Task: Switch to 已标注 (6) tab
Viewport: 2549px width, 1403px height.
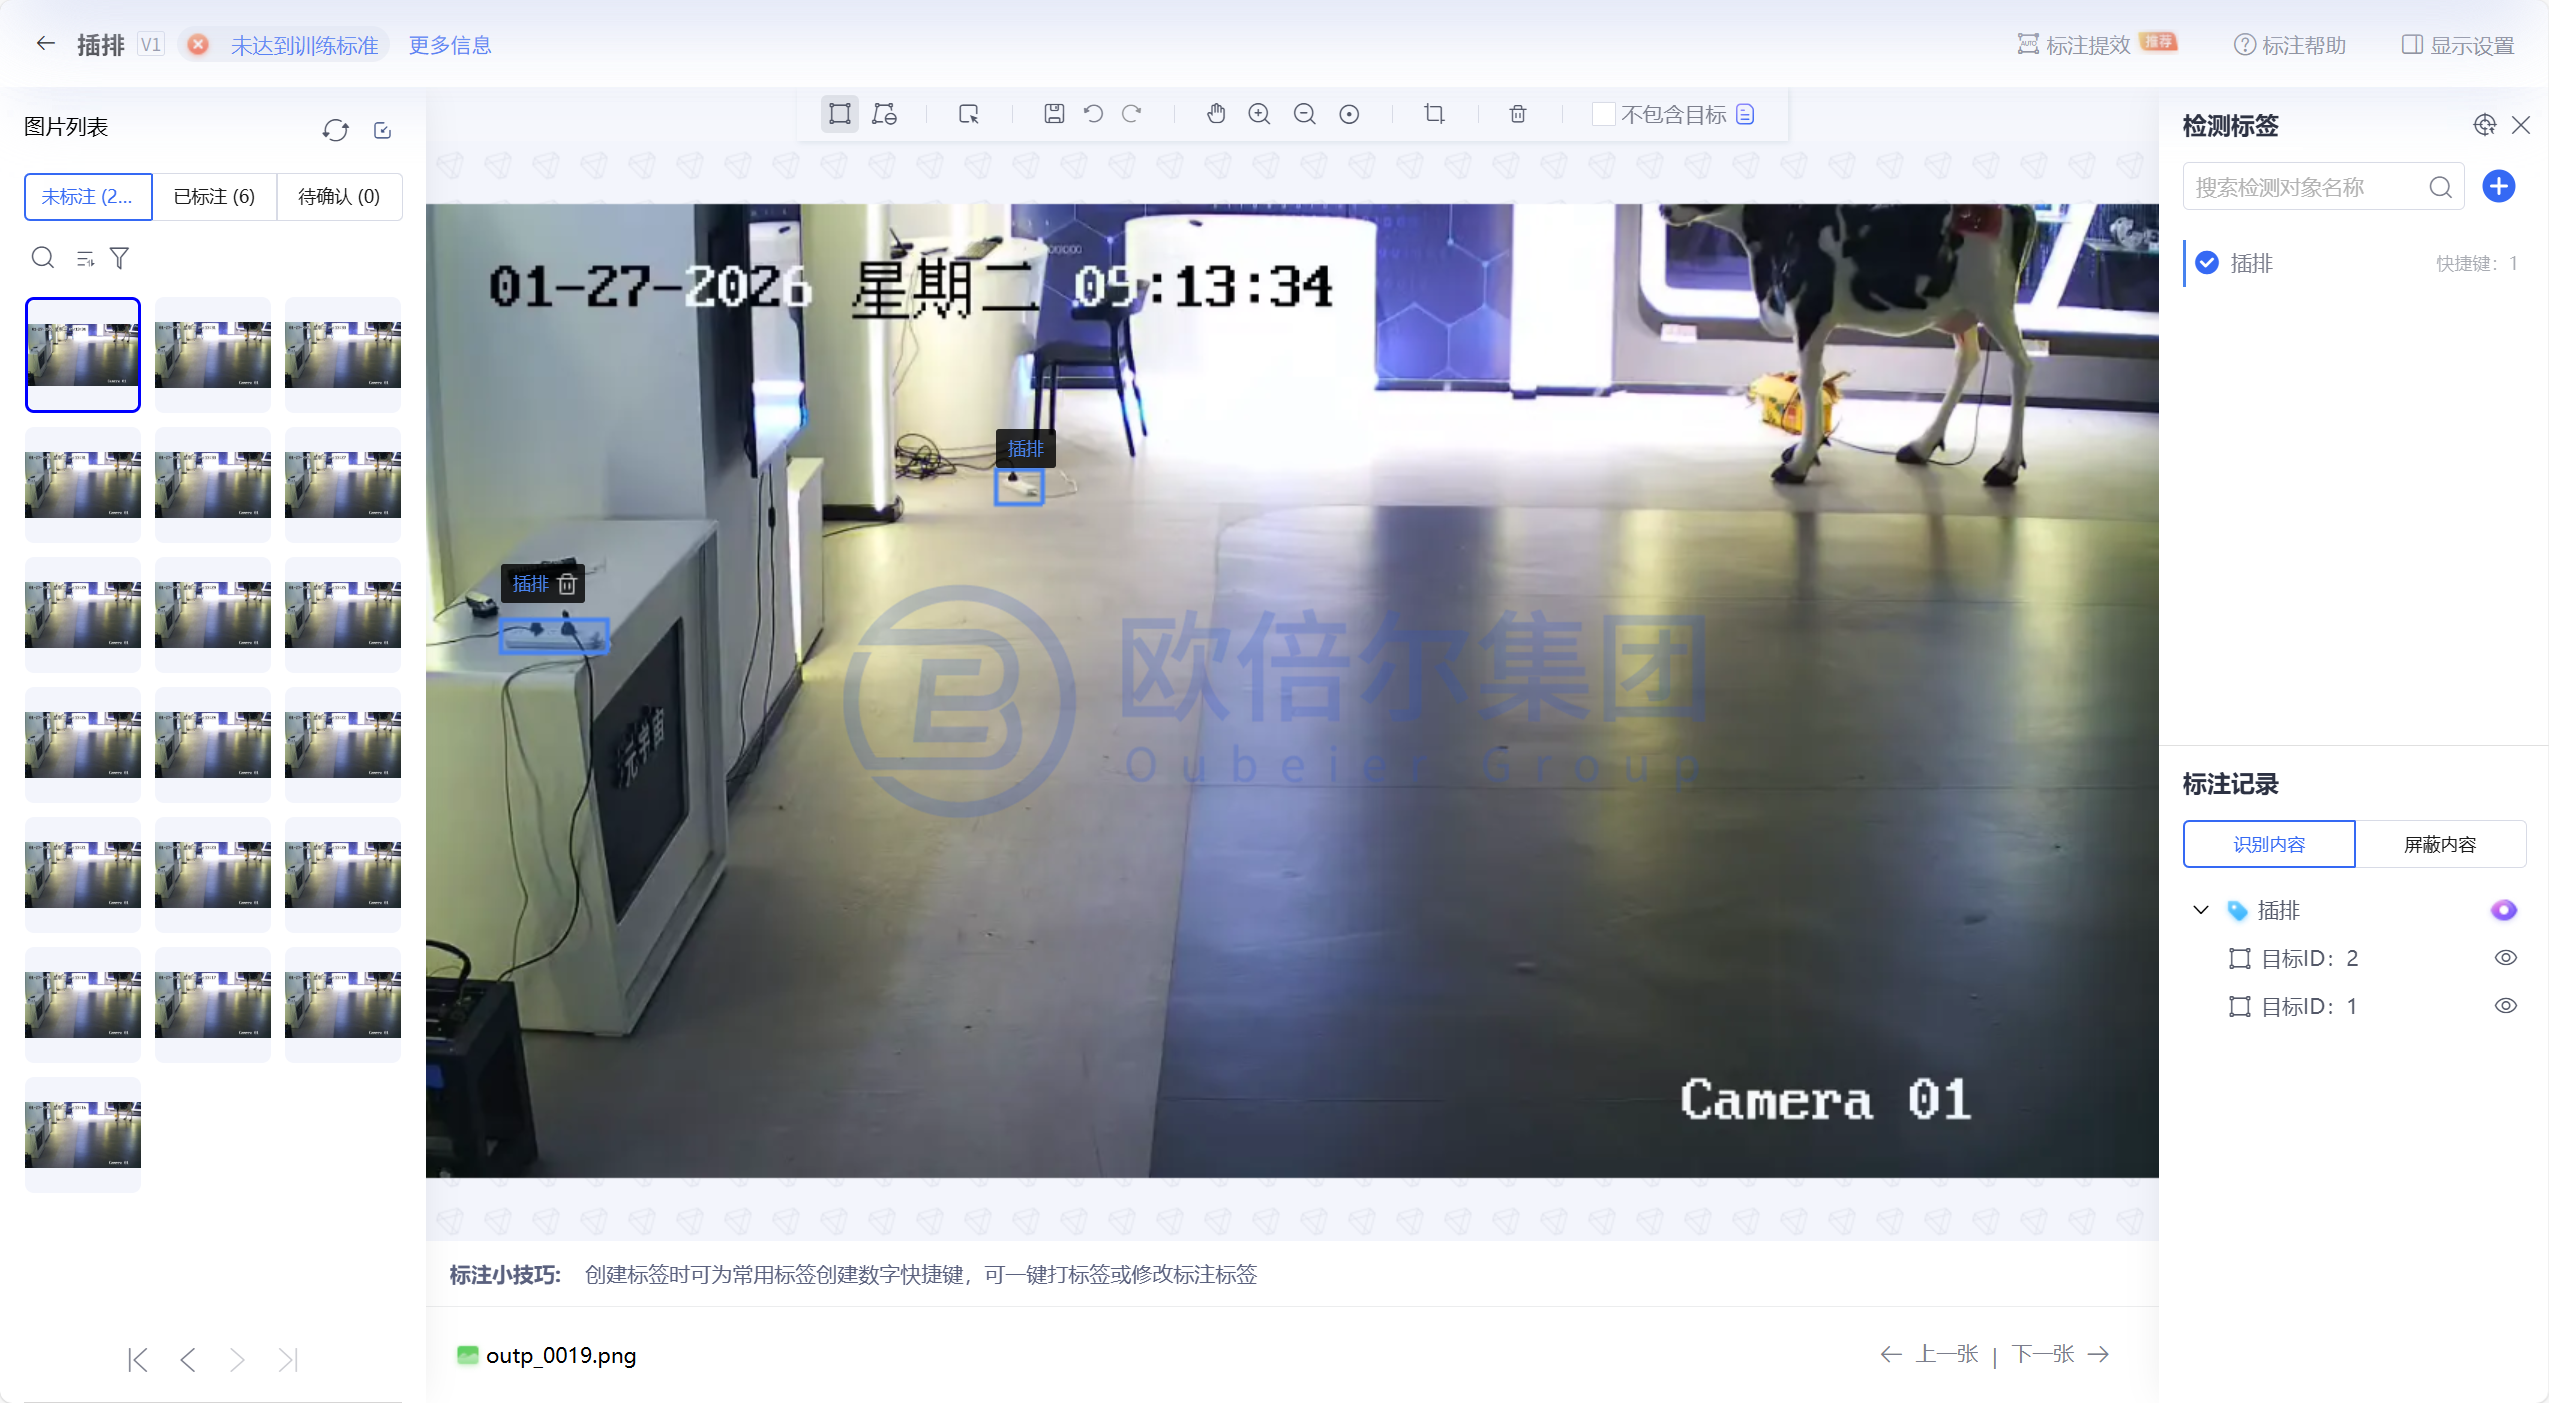Action: click(x=214, y=197)
